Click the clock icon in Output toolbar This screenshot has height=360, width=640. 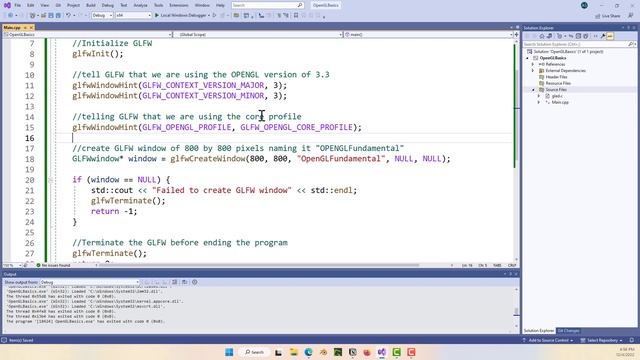tap(195, 282)
